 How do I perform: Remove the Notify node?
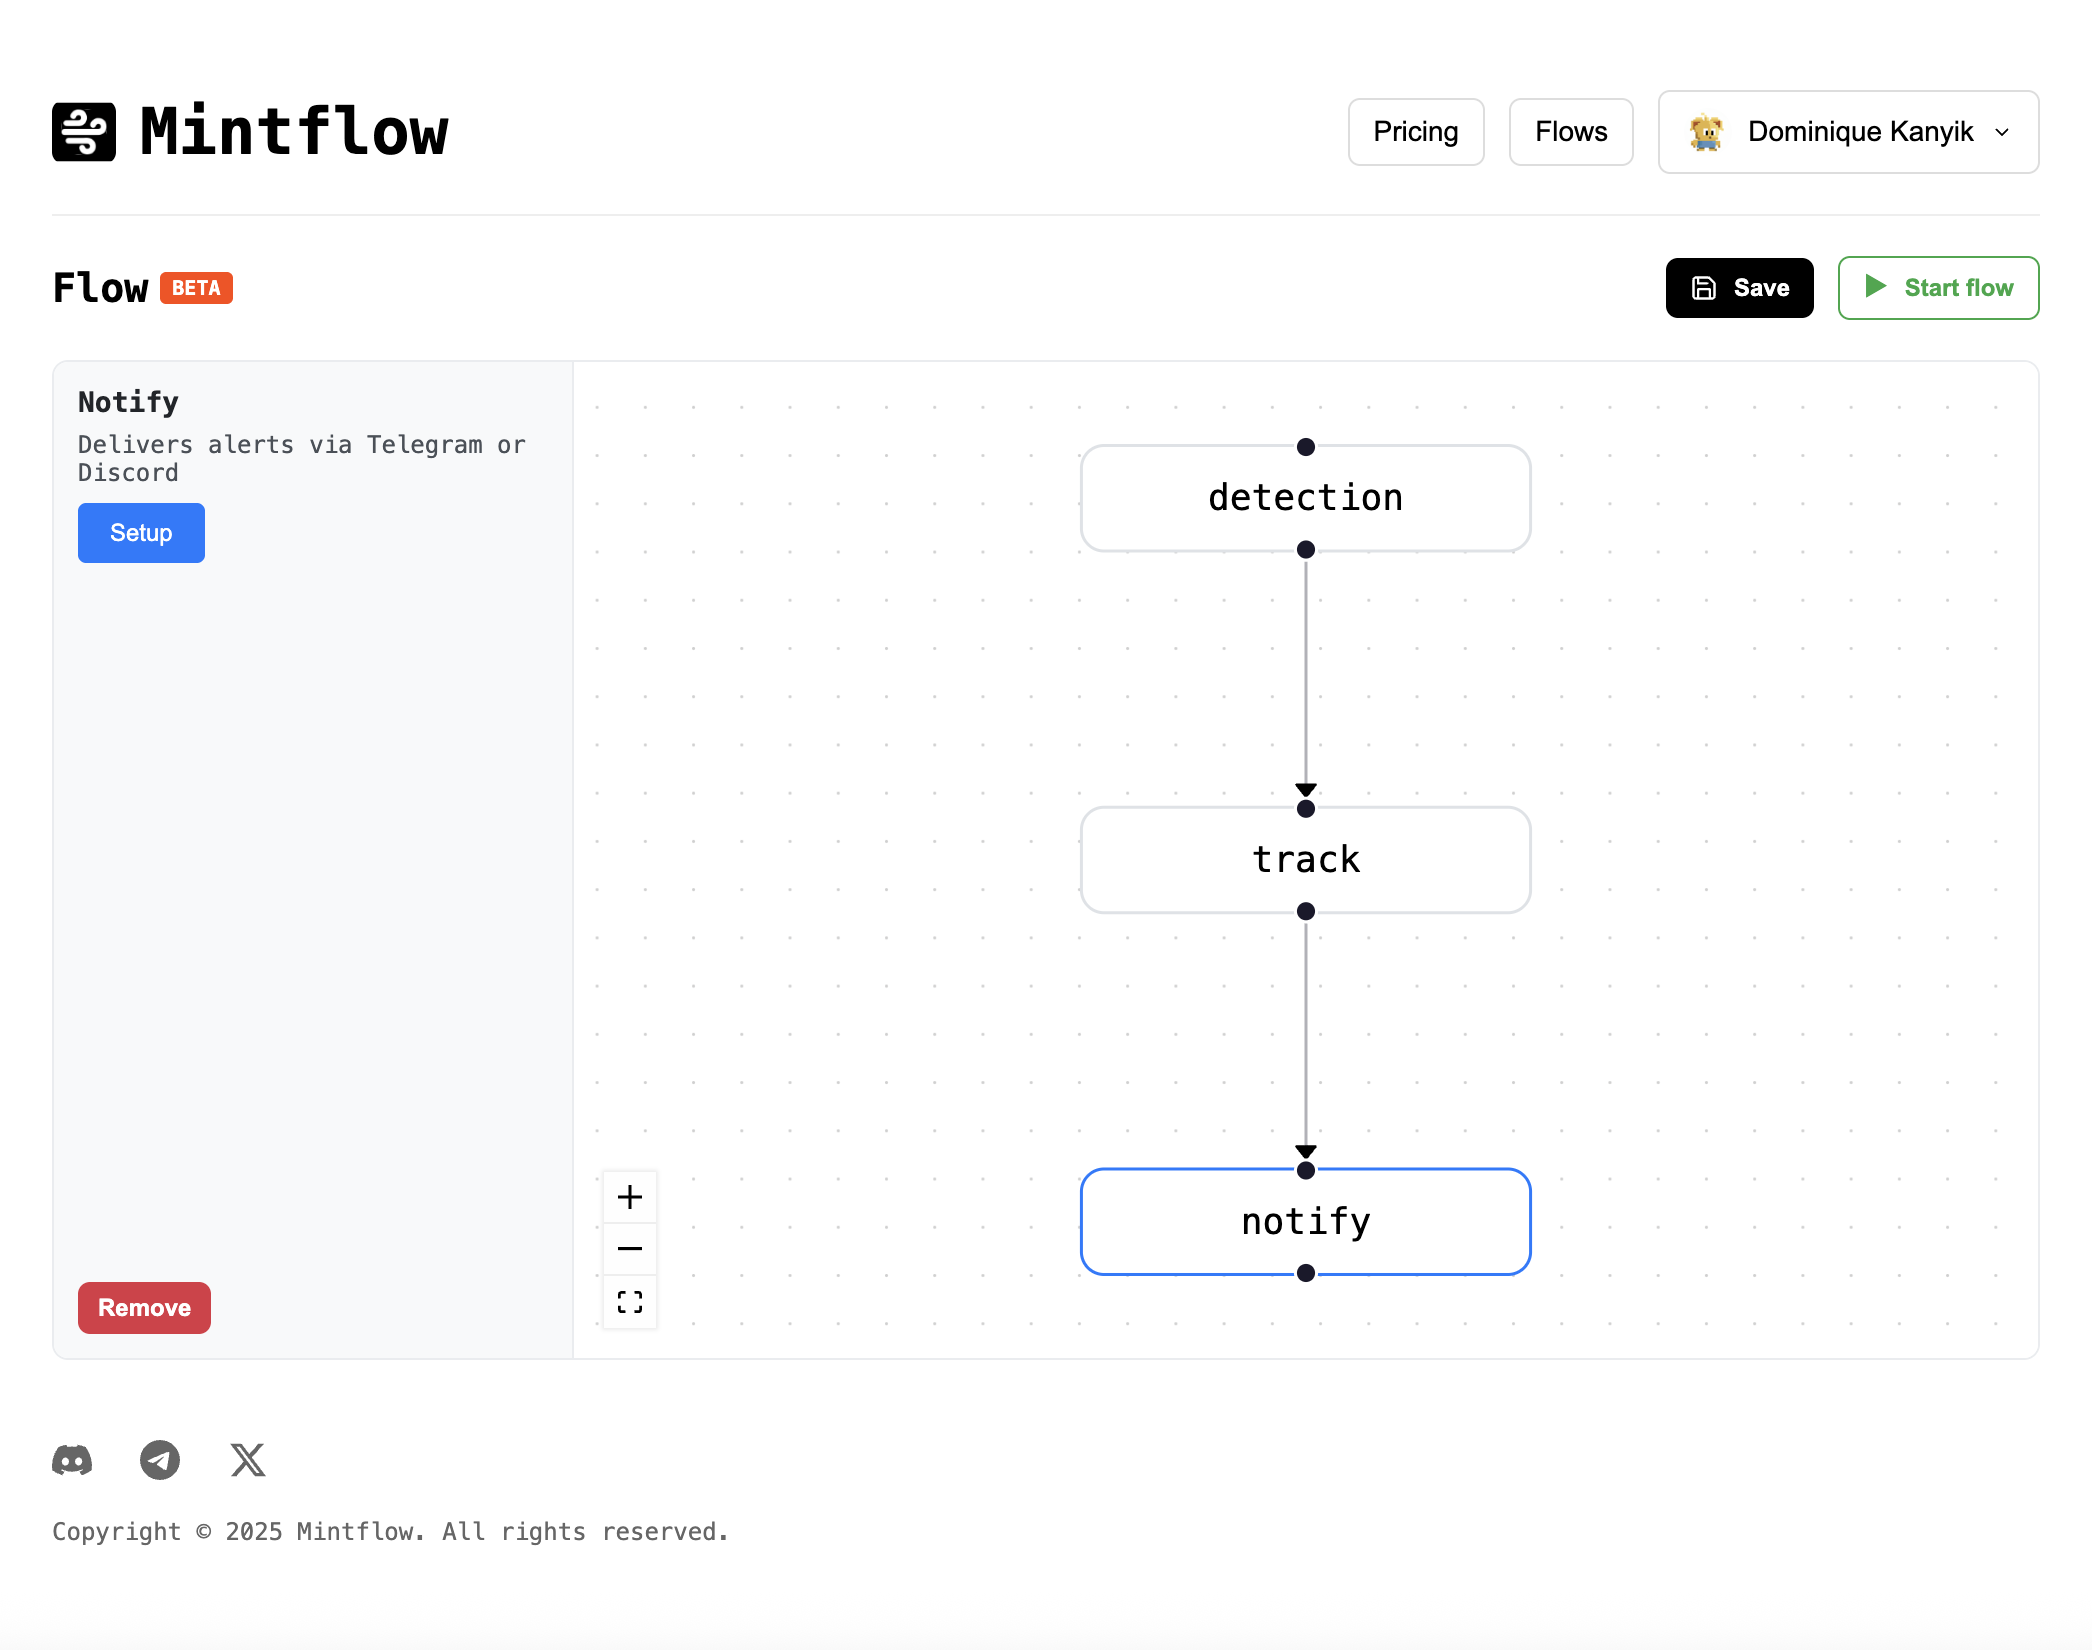point(143,1307)
